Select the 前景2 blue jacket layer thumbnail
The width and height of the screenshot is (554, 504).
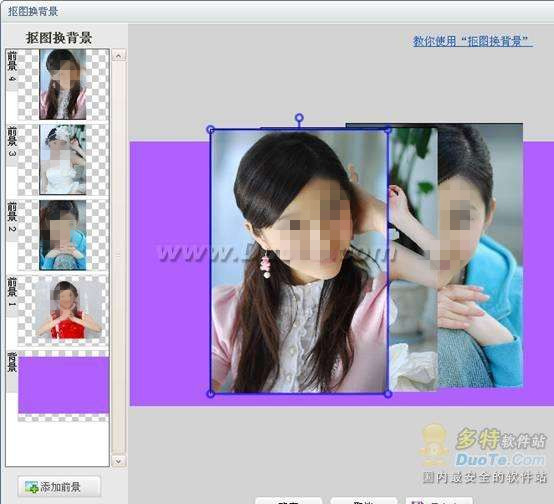[63, 235]
